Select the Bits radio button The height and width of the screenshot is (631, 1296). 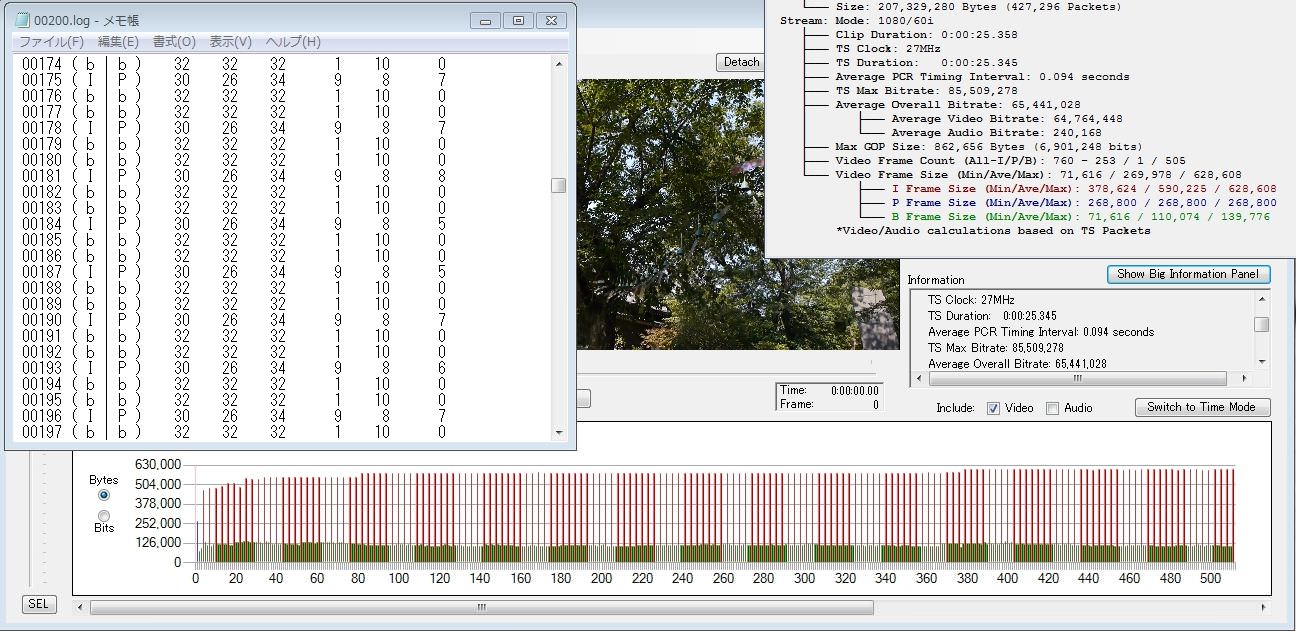pos(104,515)
